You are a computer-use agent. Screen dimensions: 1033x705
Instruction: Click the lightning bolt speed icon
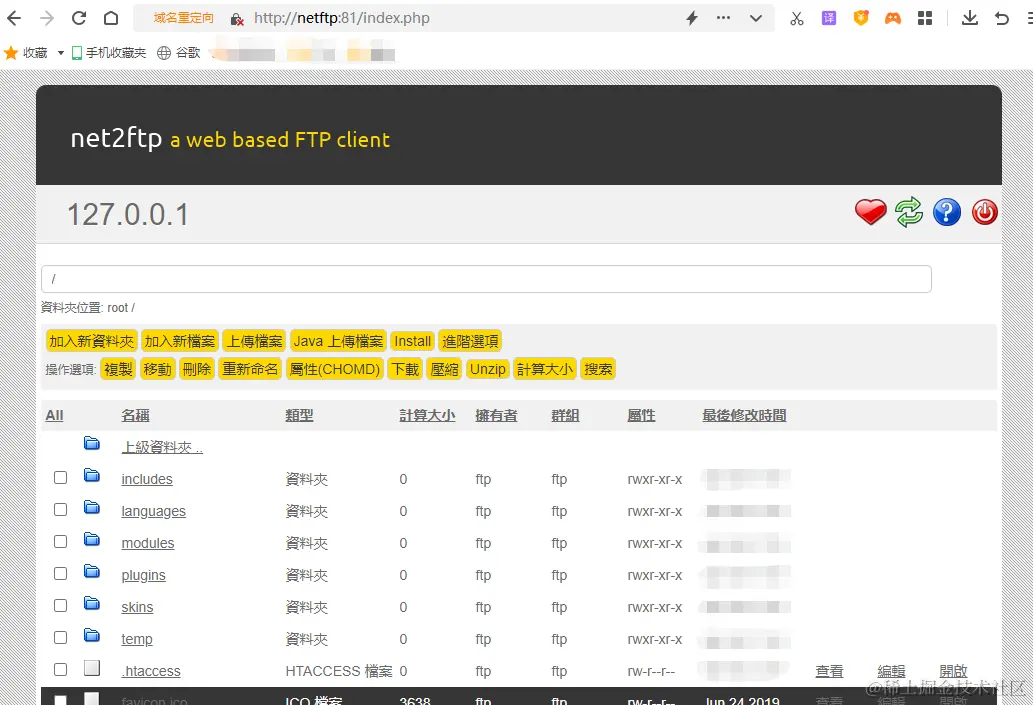click(692, 18)
